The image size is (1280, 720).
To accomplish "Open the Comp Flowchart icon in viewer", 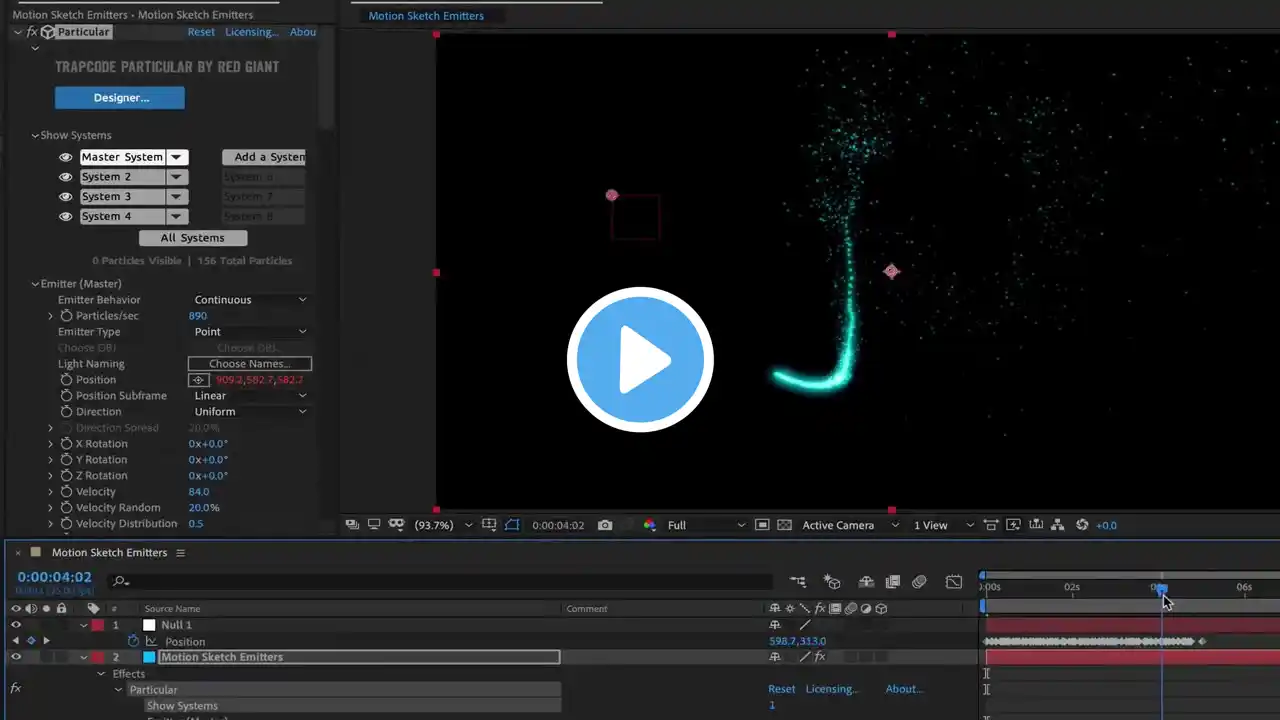I will (1057, 525).
